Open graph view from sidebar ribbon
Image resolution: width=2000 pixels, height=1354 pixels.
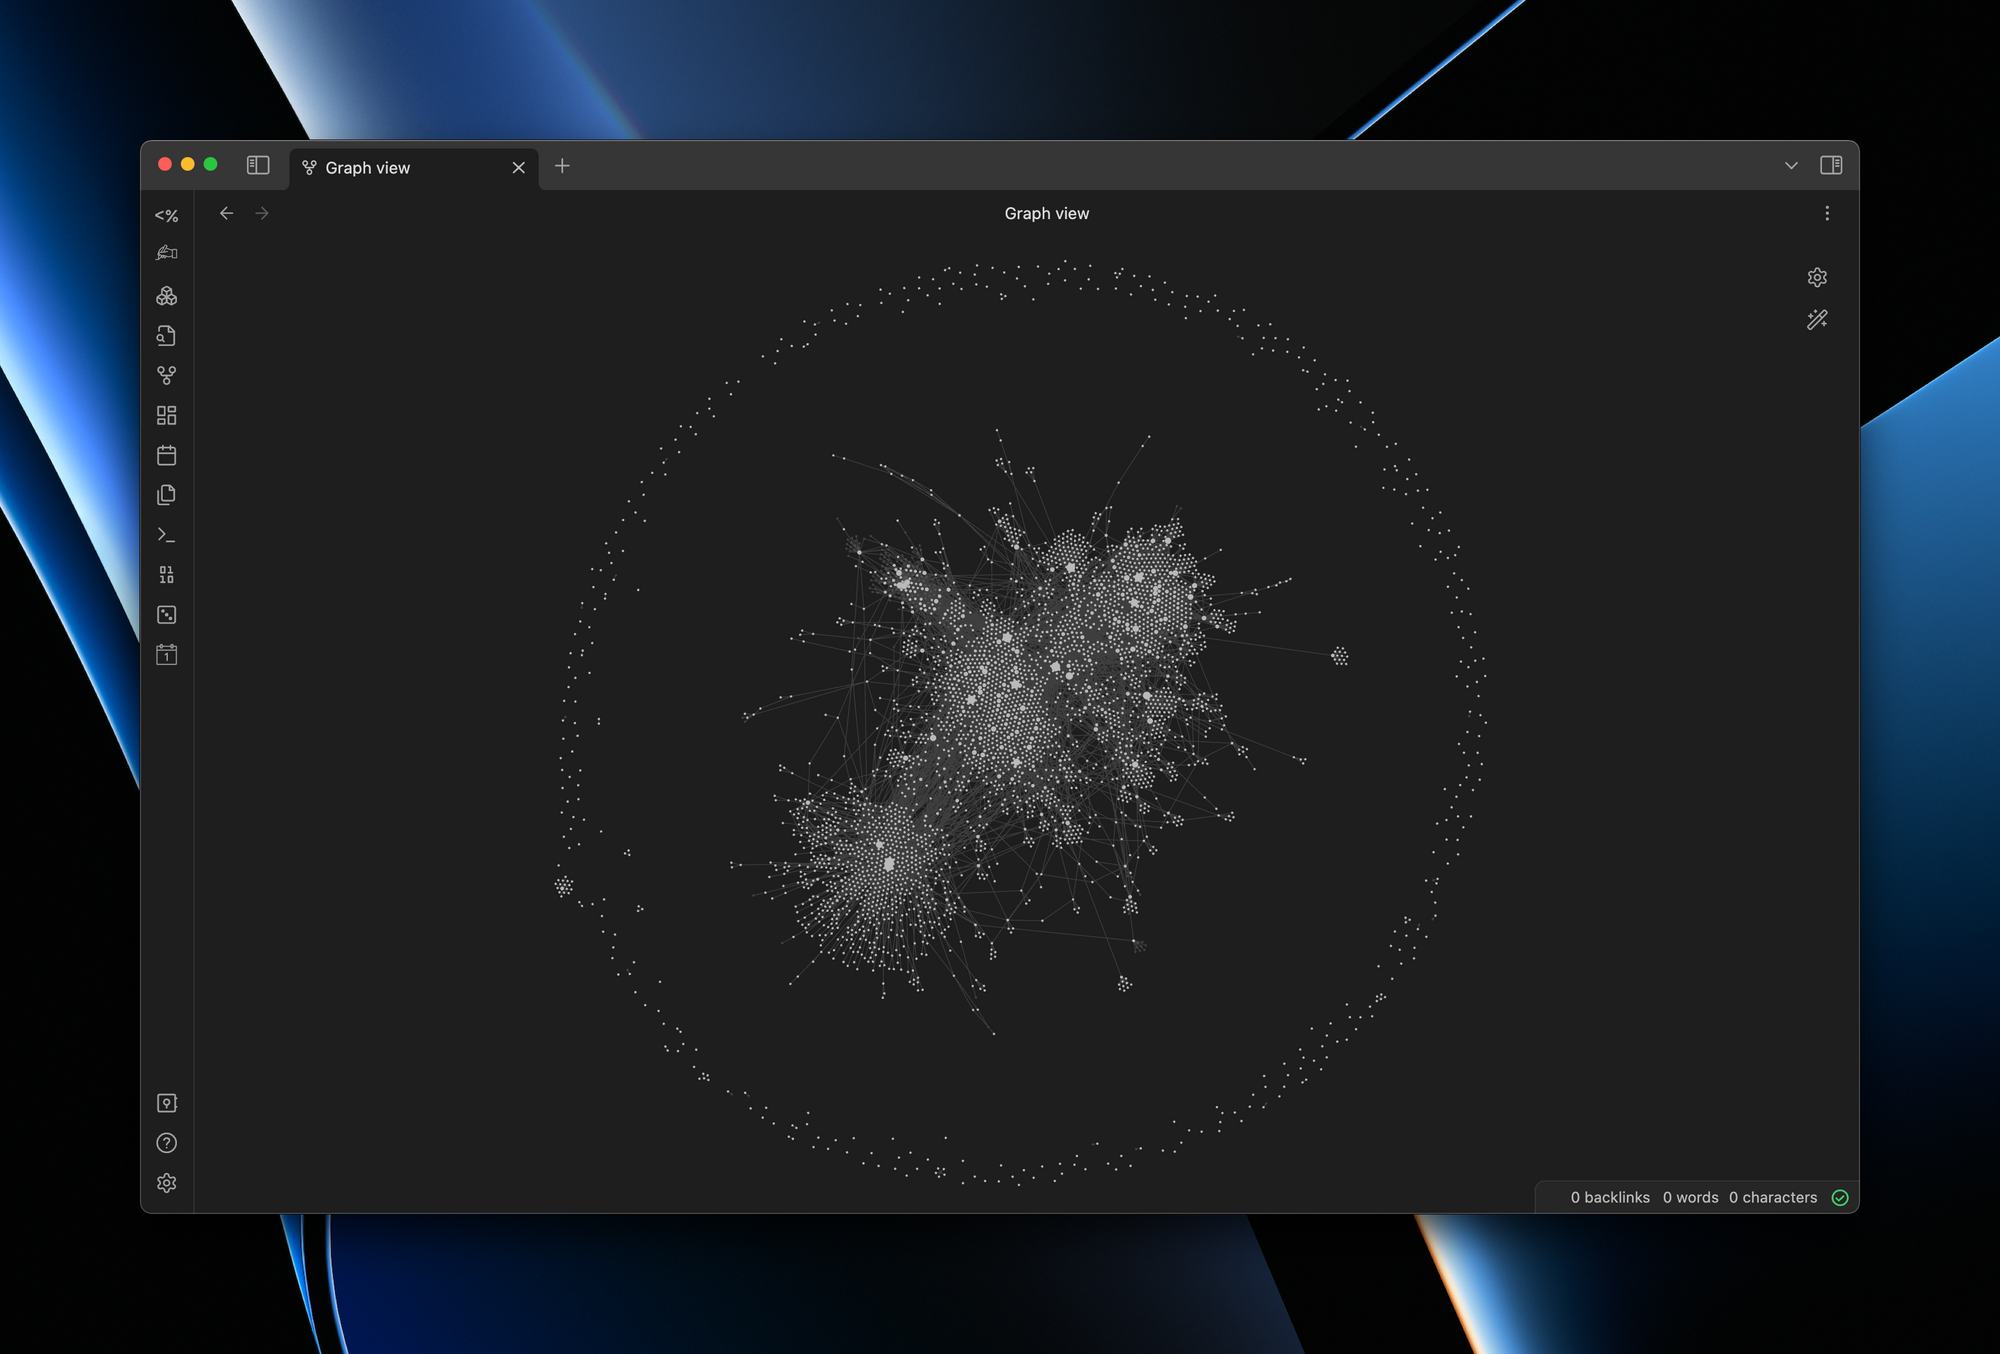tap(166, 376)
